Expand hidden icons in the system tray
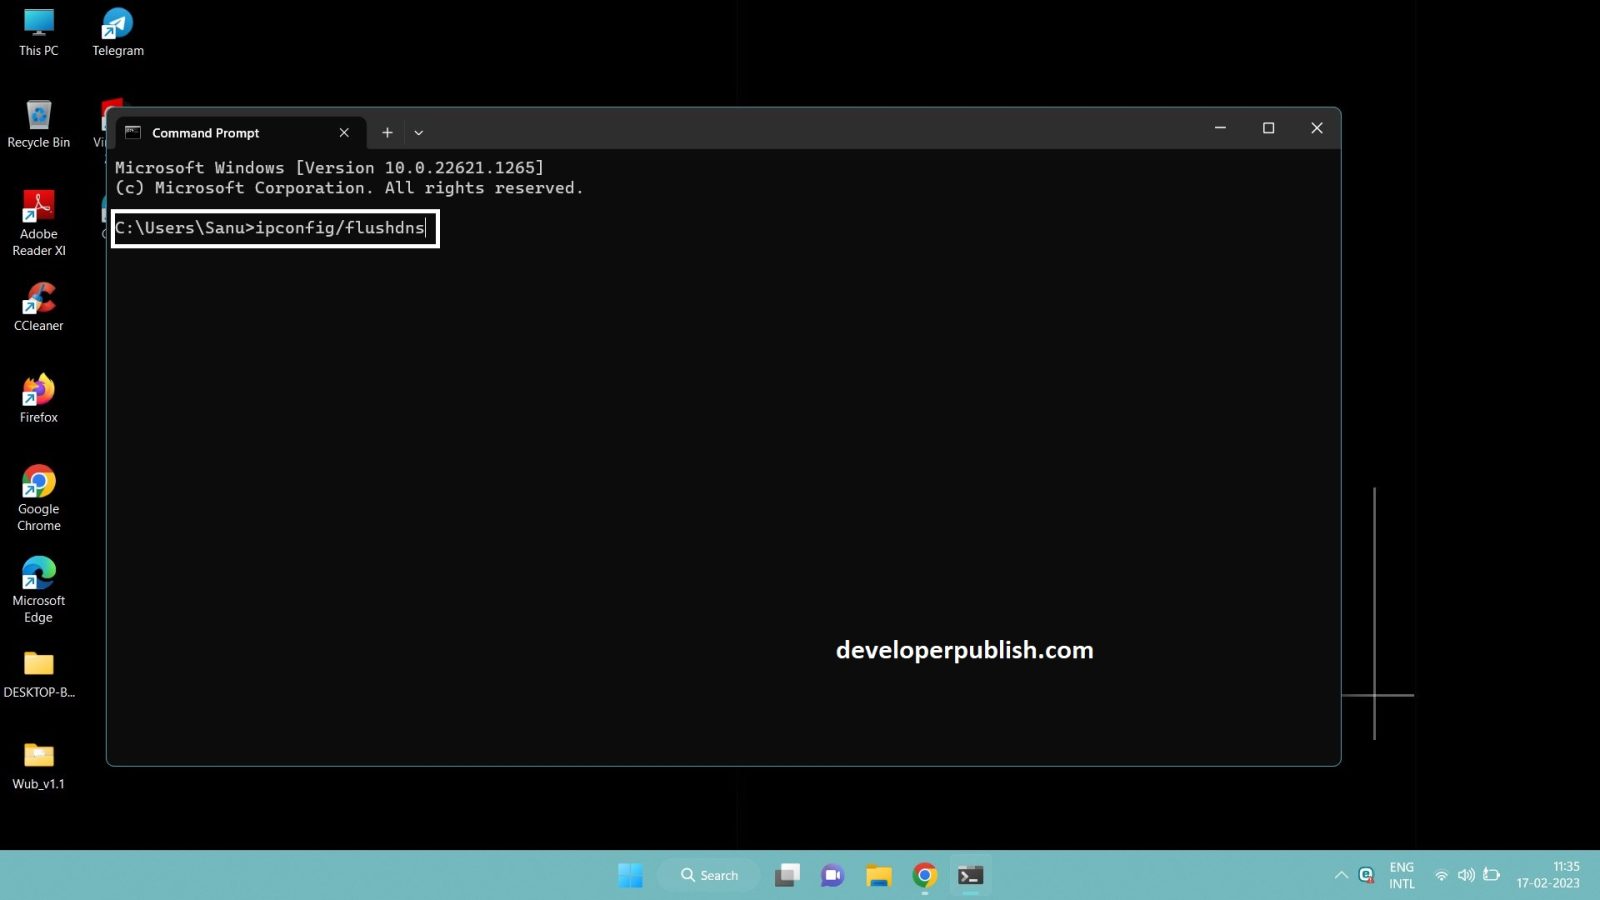 click(x=1341, y=875)
